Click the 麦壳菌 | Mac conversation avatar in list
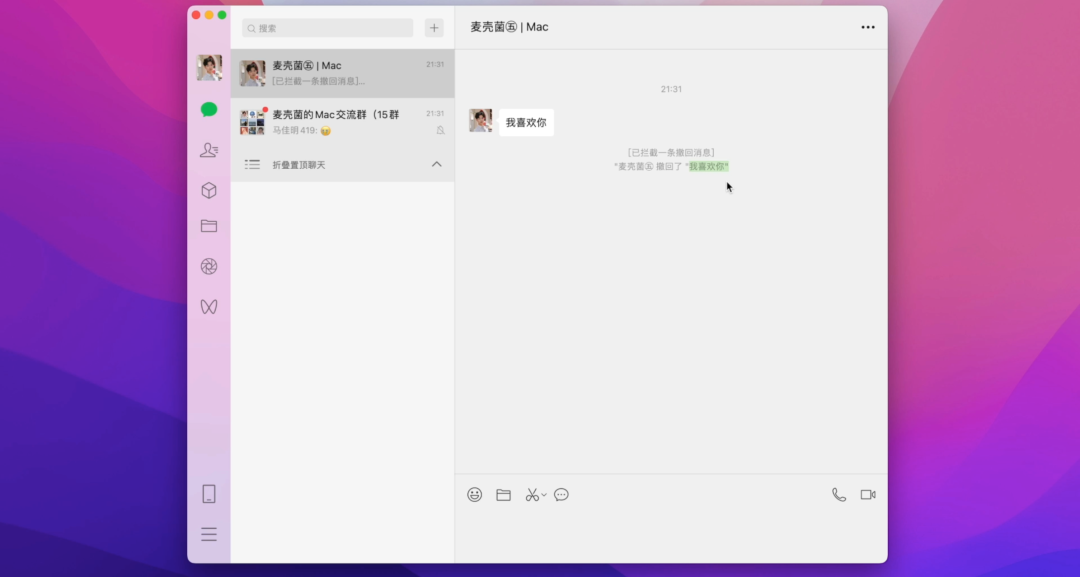Image resolution: width=1080 pixels, height=577 pixels. [x=252, y=73]
